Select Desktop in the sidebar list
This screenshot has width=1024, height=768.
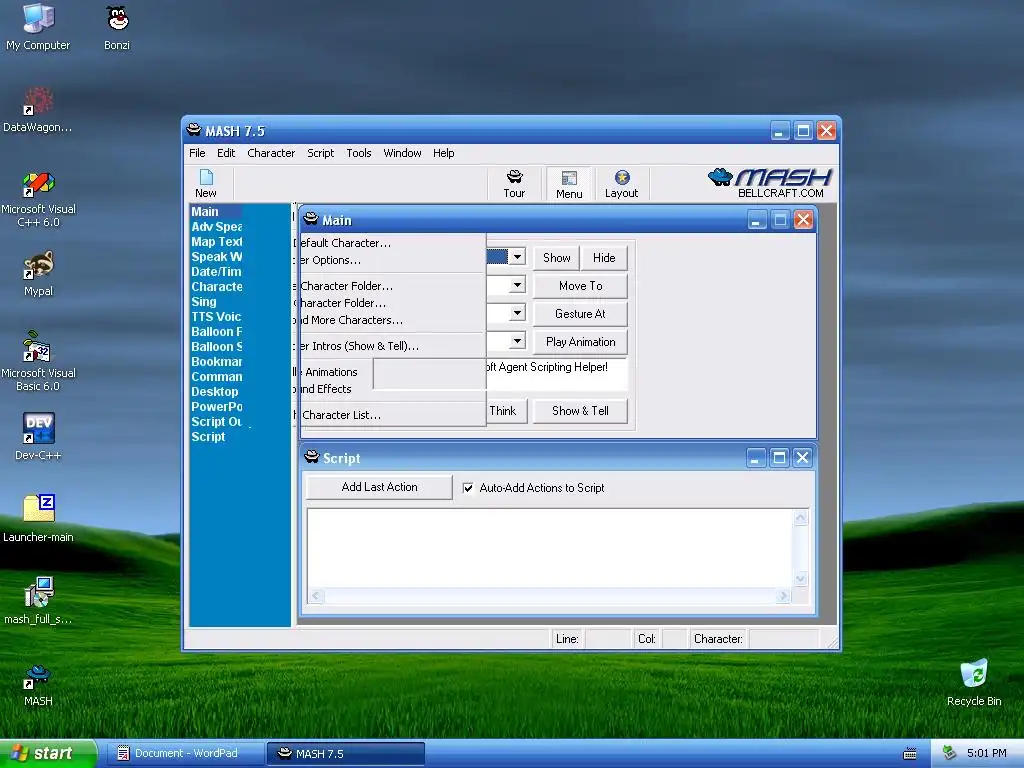(x=215, y=392)
